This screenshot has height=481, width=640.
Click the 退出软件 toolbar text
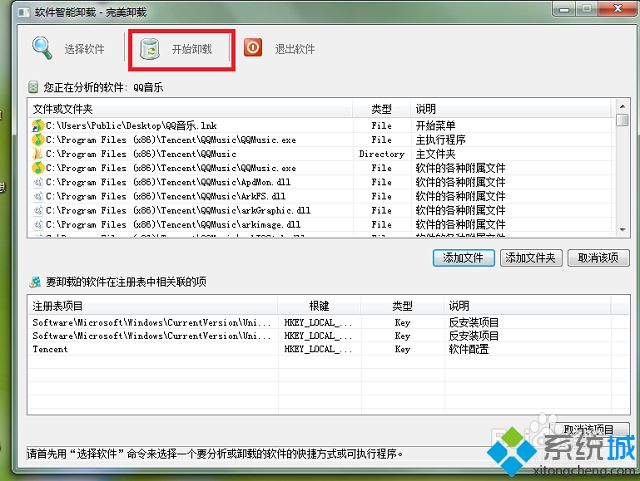tap(295, 49)
